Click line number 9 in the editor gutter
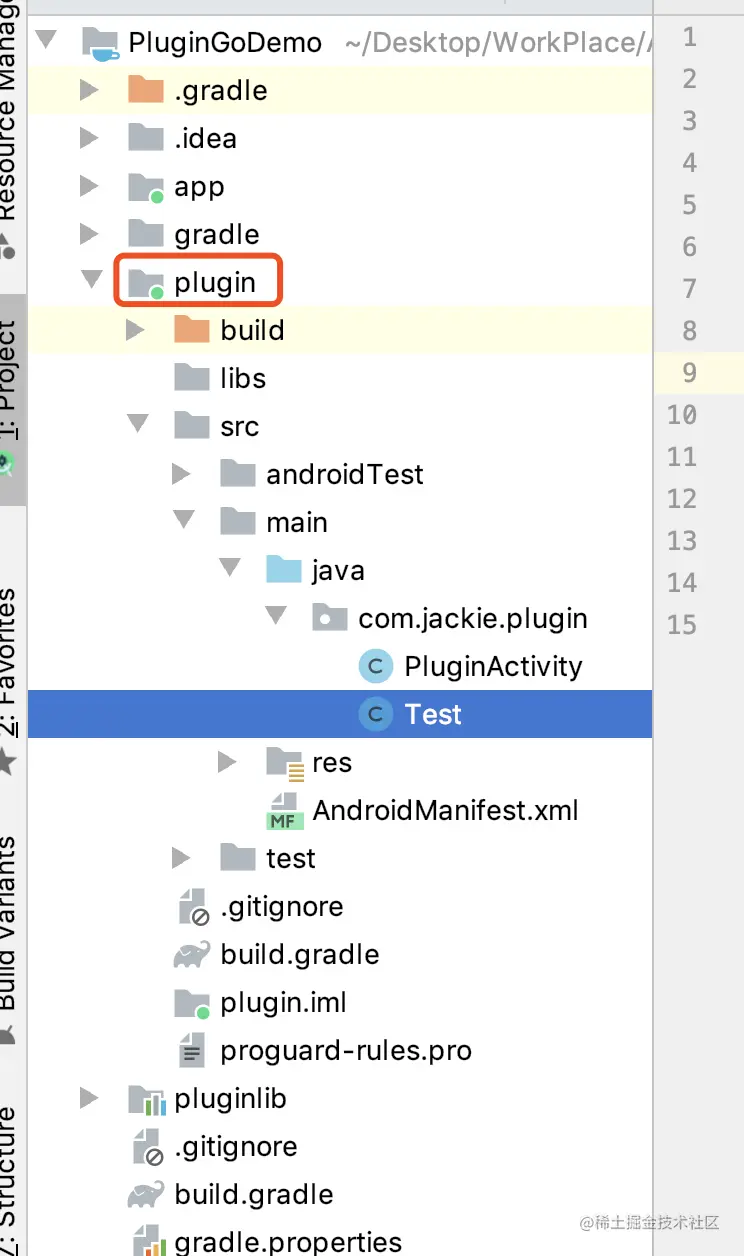 tap(690, 373)
